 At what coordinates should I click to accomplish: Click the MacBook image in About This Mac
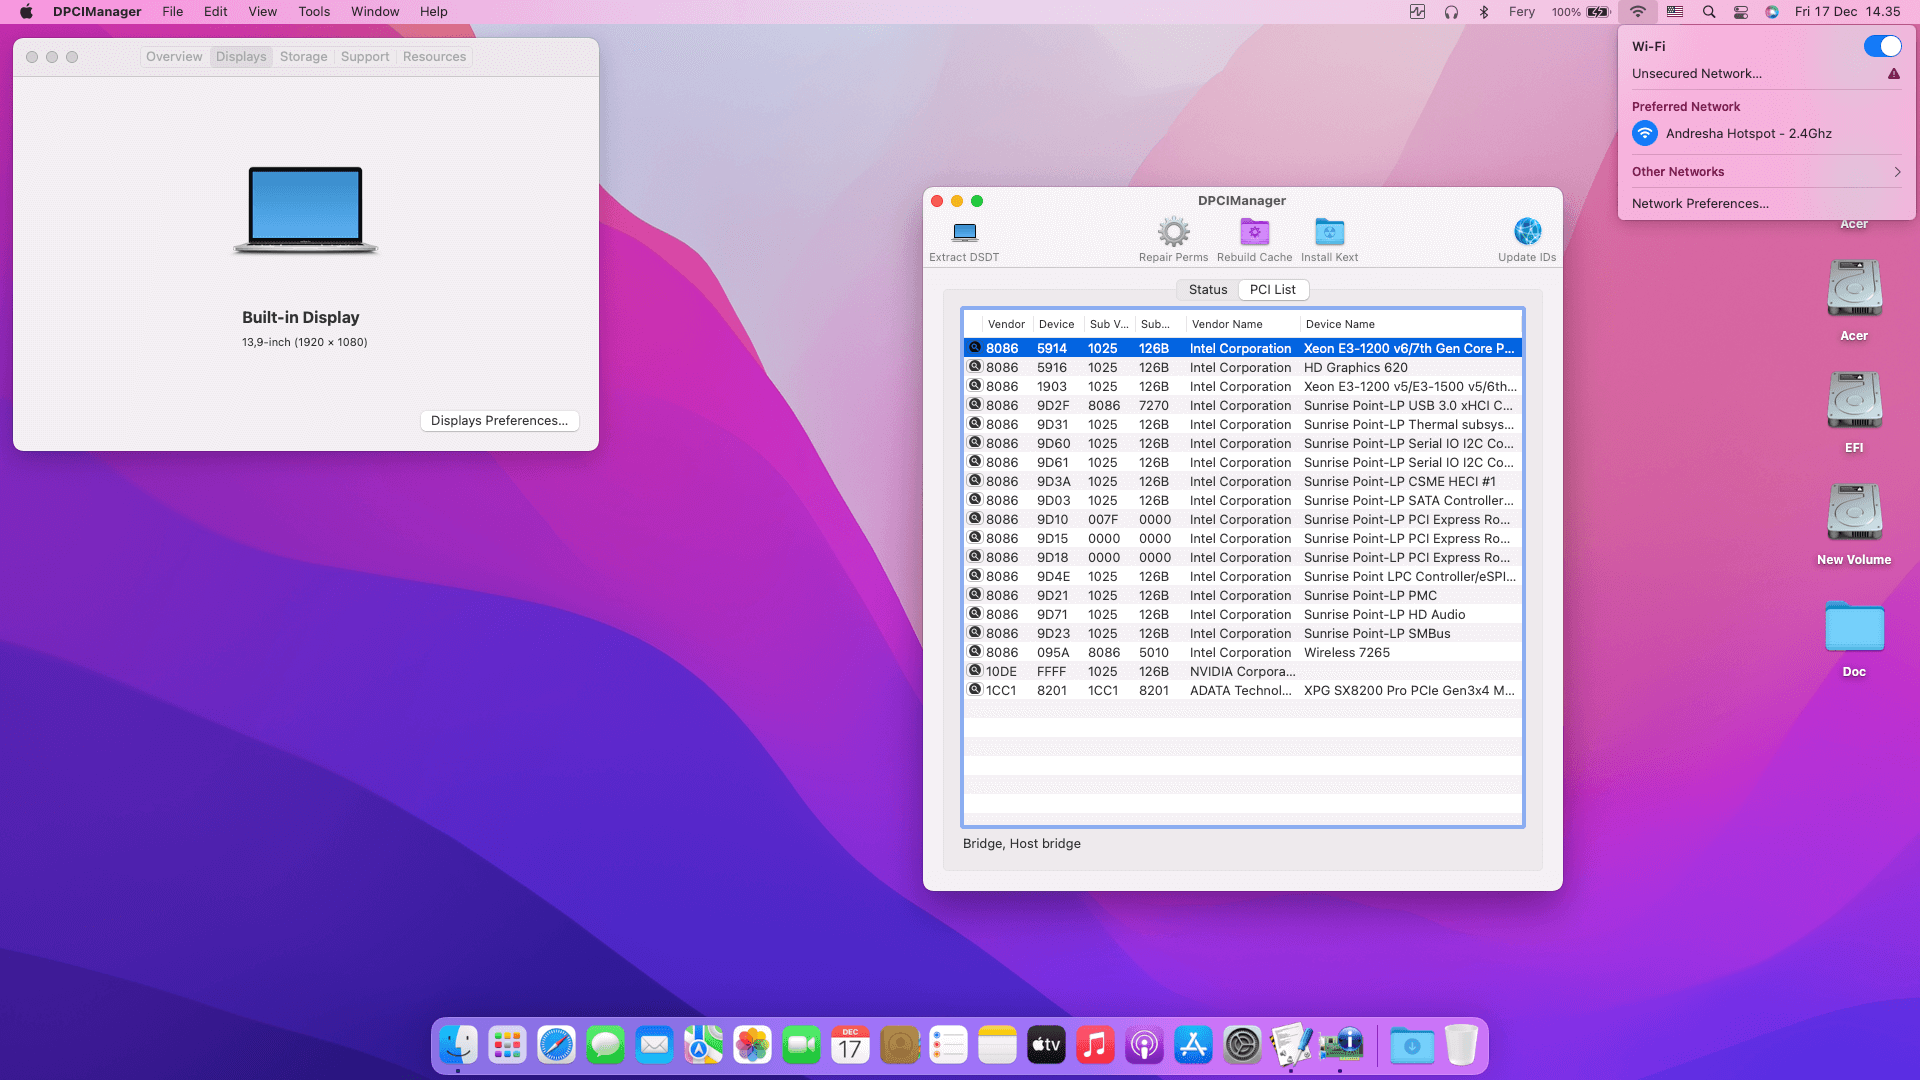click(306, 211)
